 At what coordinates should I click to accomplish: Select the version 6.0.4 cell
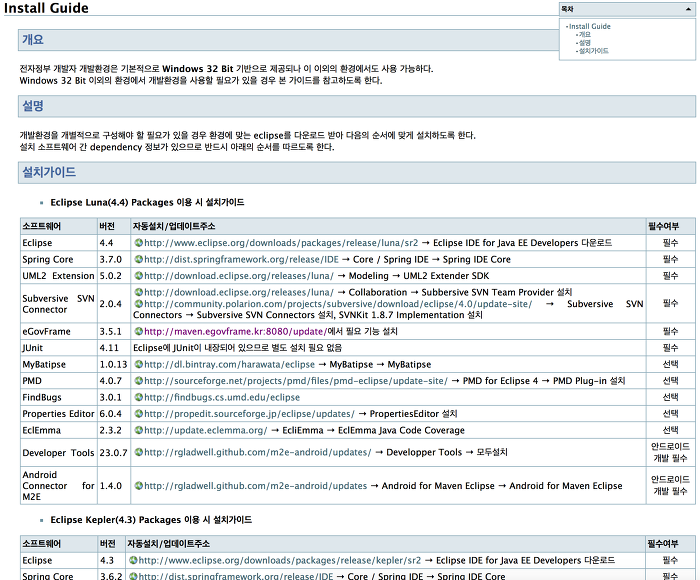[114, 414]
